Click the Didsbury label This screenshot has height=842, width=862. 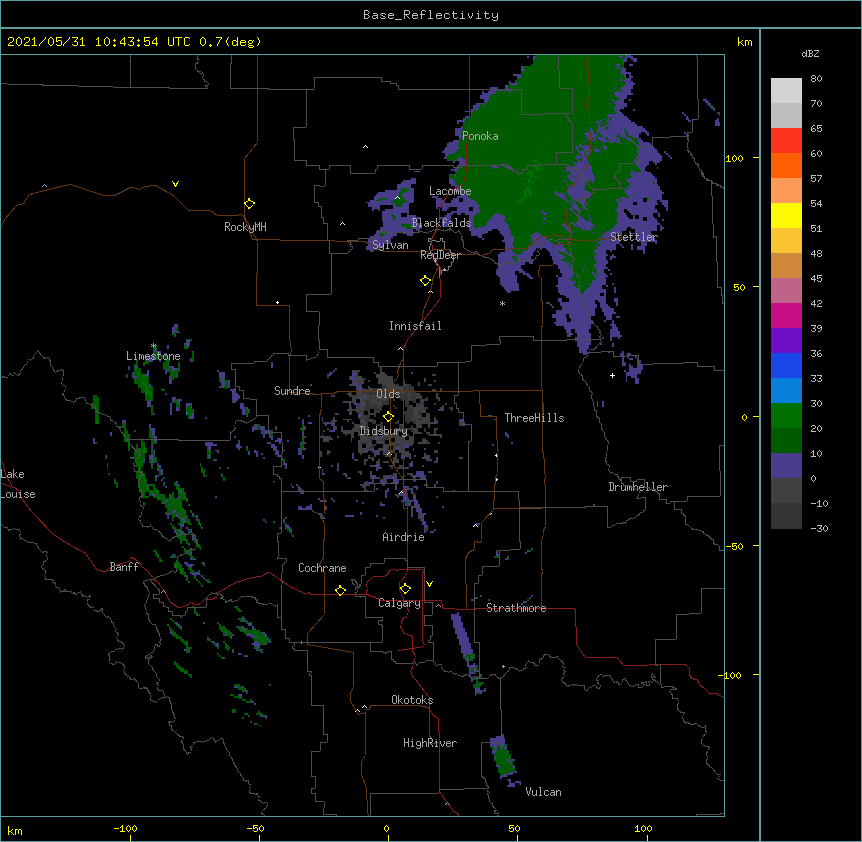pyautogui.click(x=384, y=431)
